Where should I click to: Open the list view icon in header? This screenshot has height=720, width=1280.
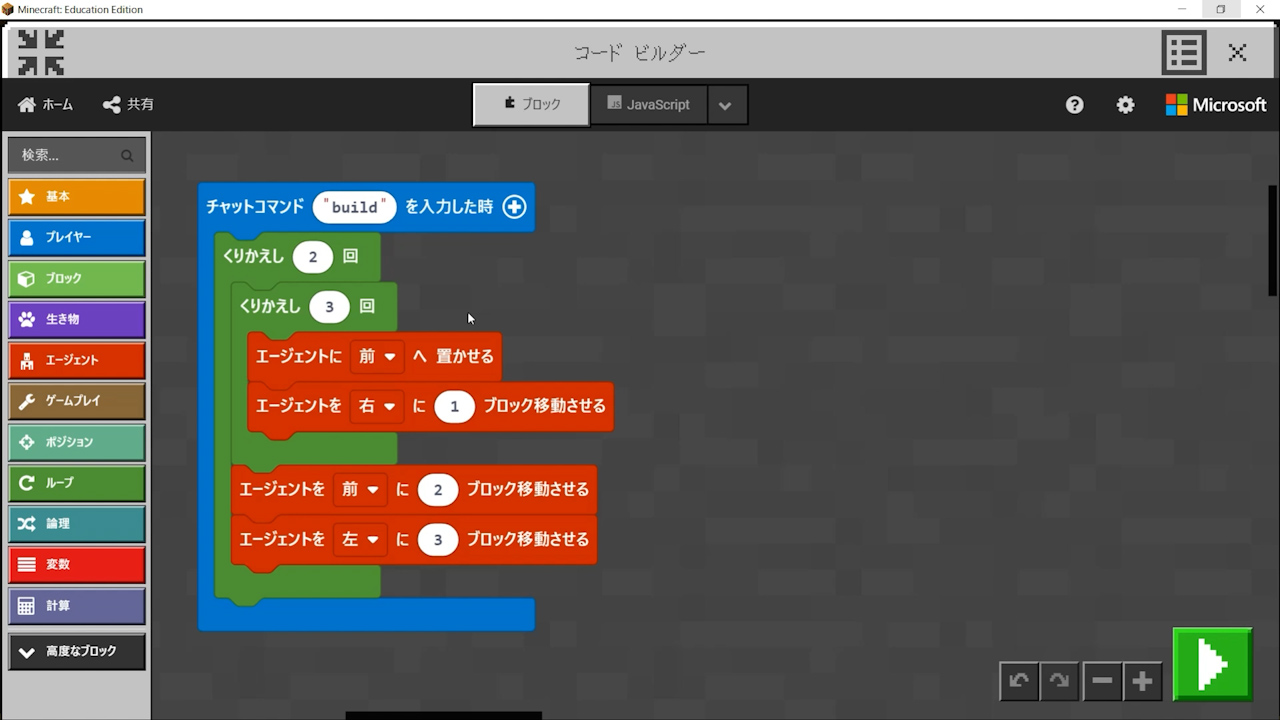click(1183, 53)
